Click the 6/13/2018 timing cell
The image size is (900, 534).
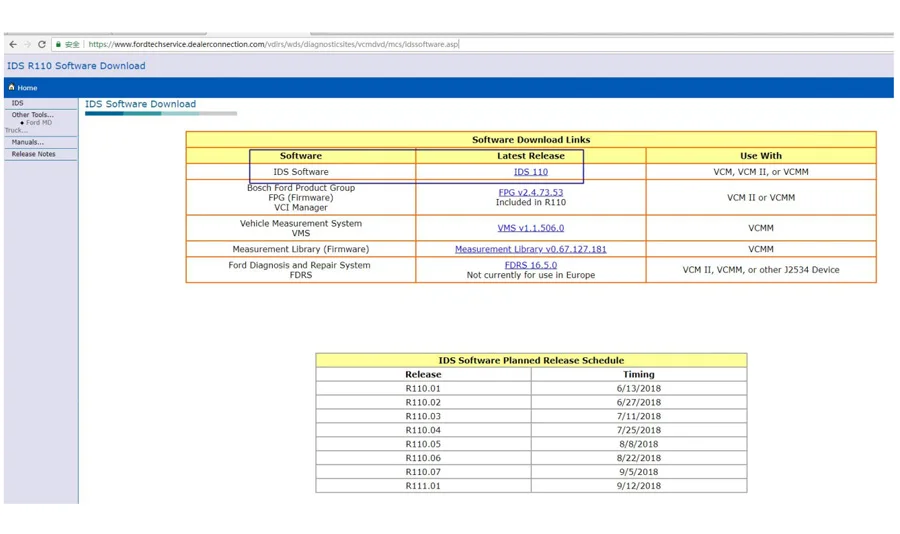coord(639,388)
